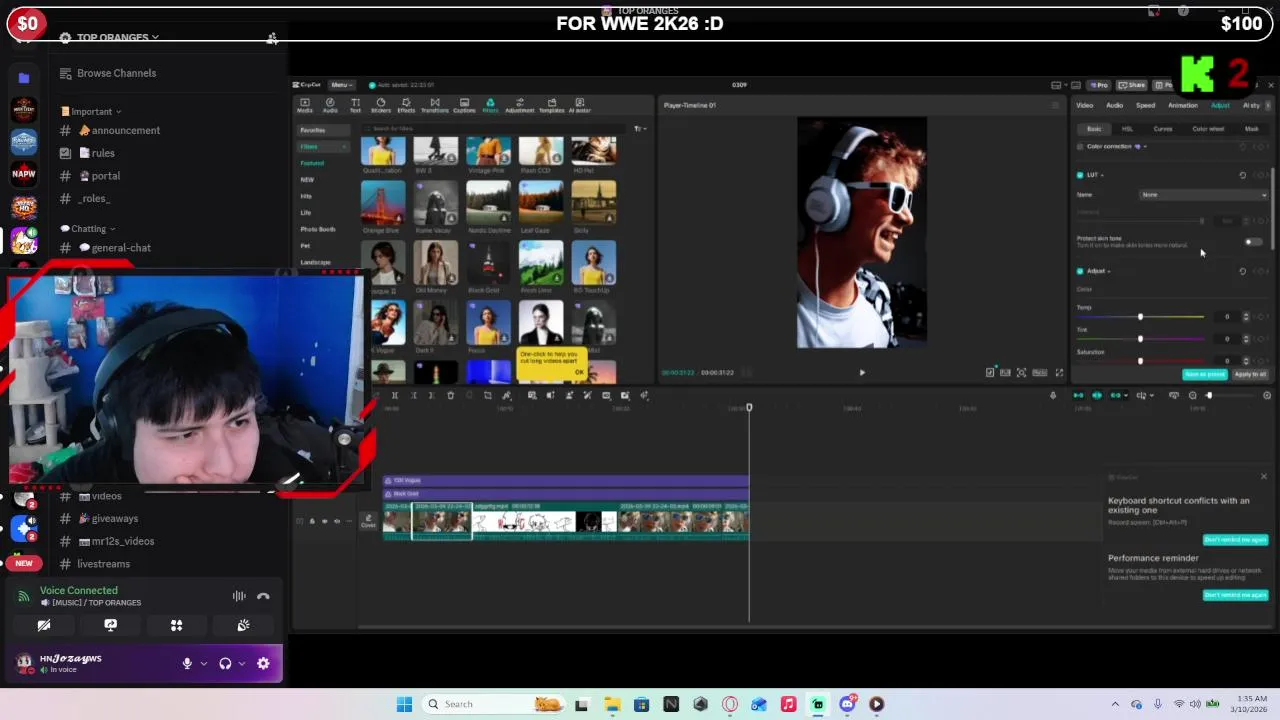This screenshot has height=720, width=1280.
Task: Expand the Adjust section arrow
Action: click(1109, 271)
